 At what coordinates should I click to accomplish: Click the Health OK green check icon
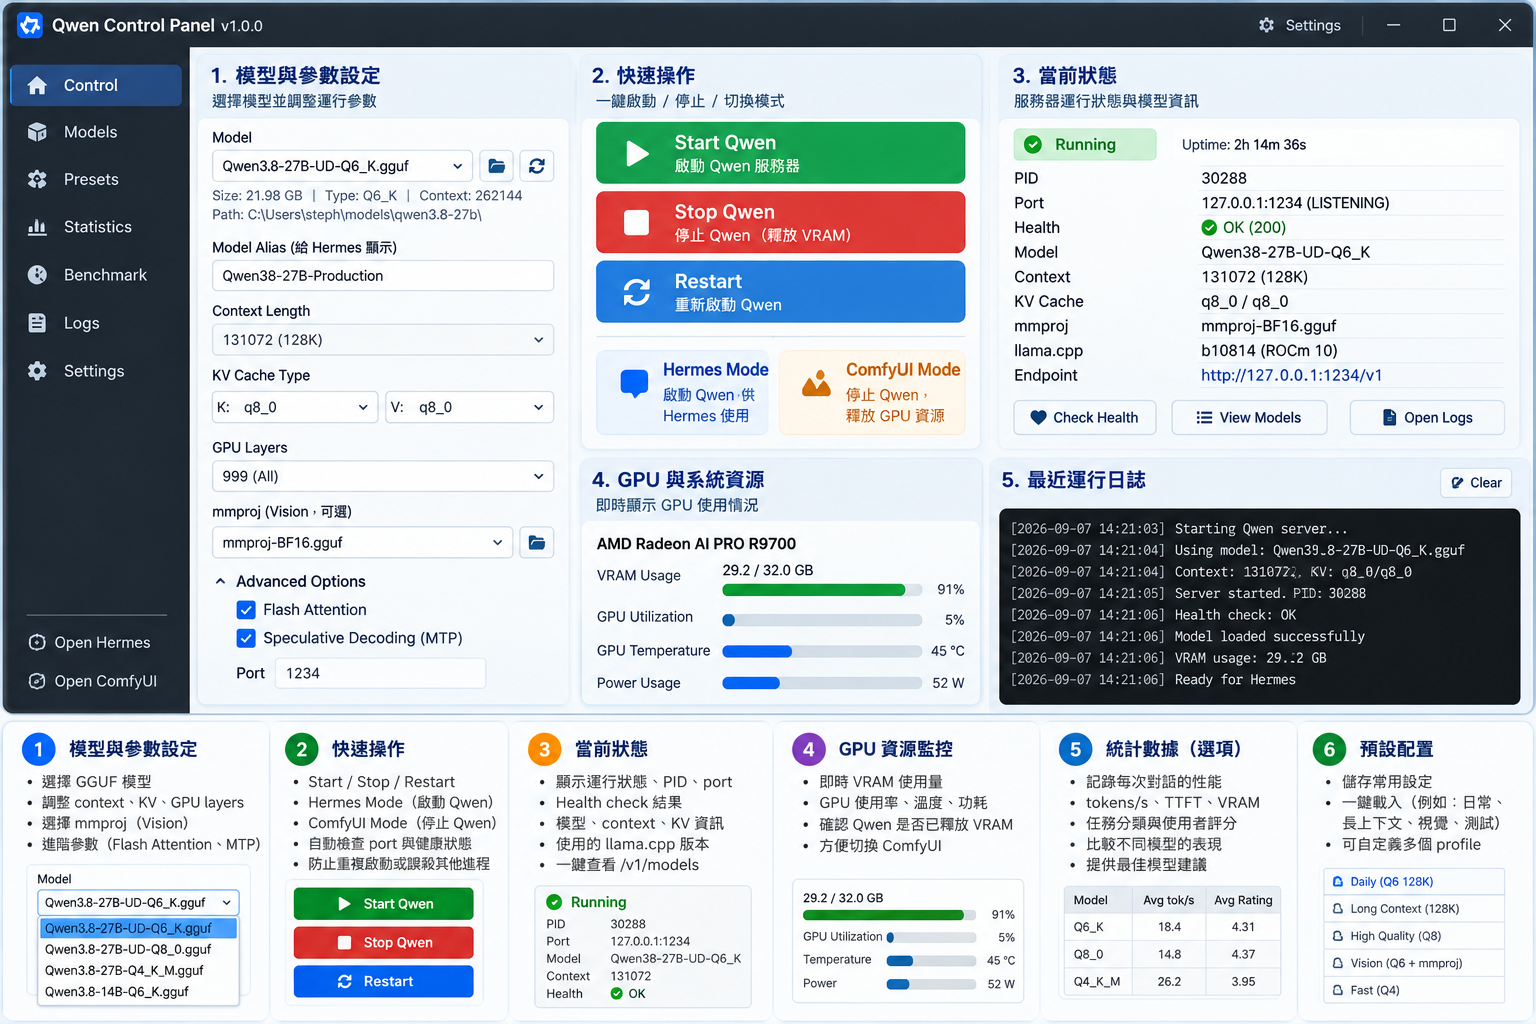pos(1209,227)
